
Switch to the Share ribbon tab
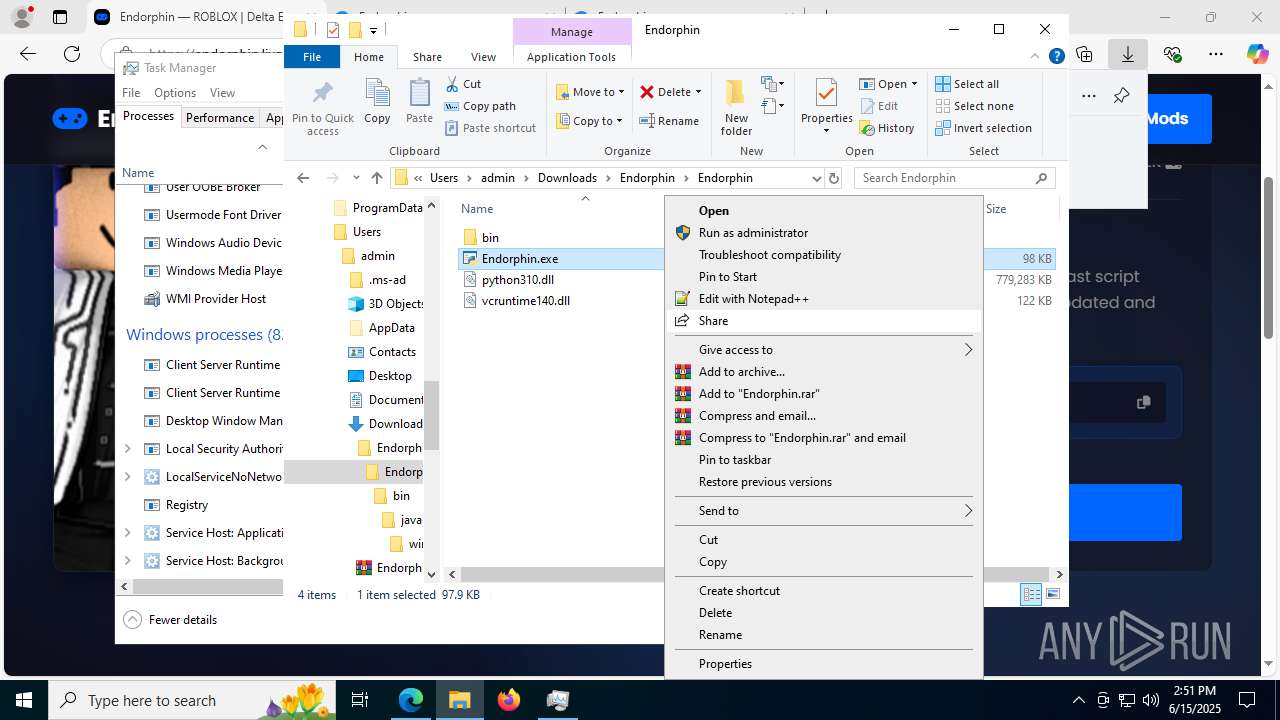tap(427, 57)
